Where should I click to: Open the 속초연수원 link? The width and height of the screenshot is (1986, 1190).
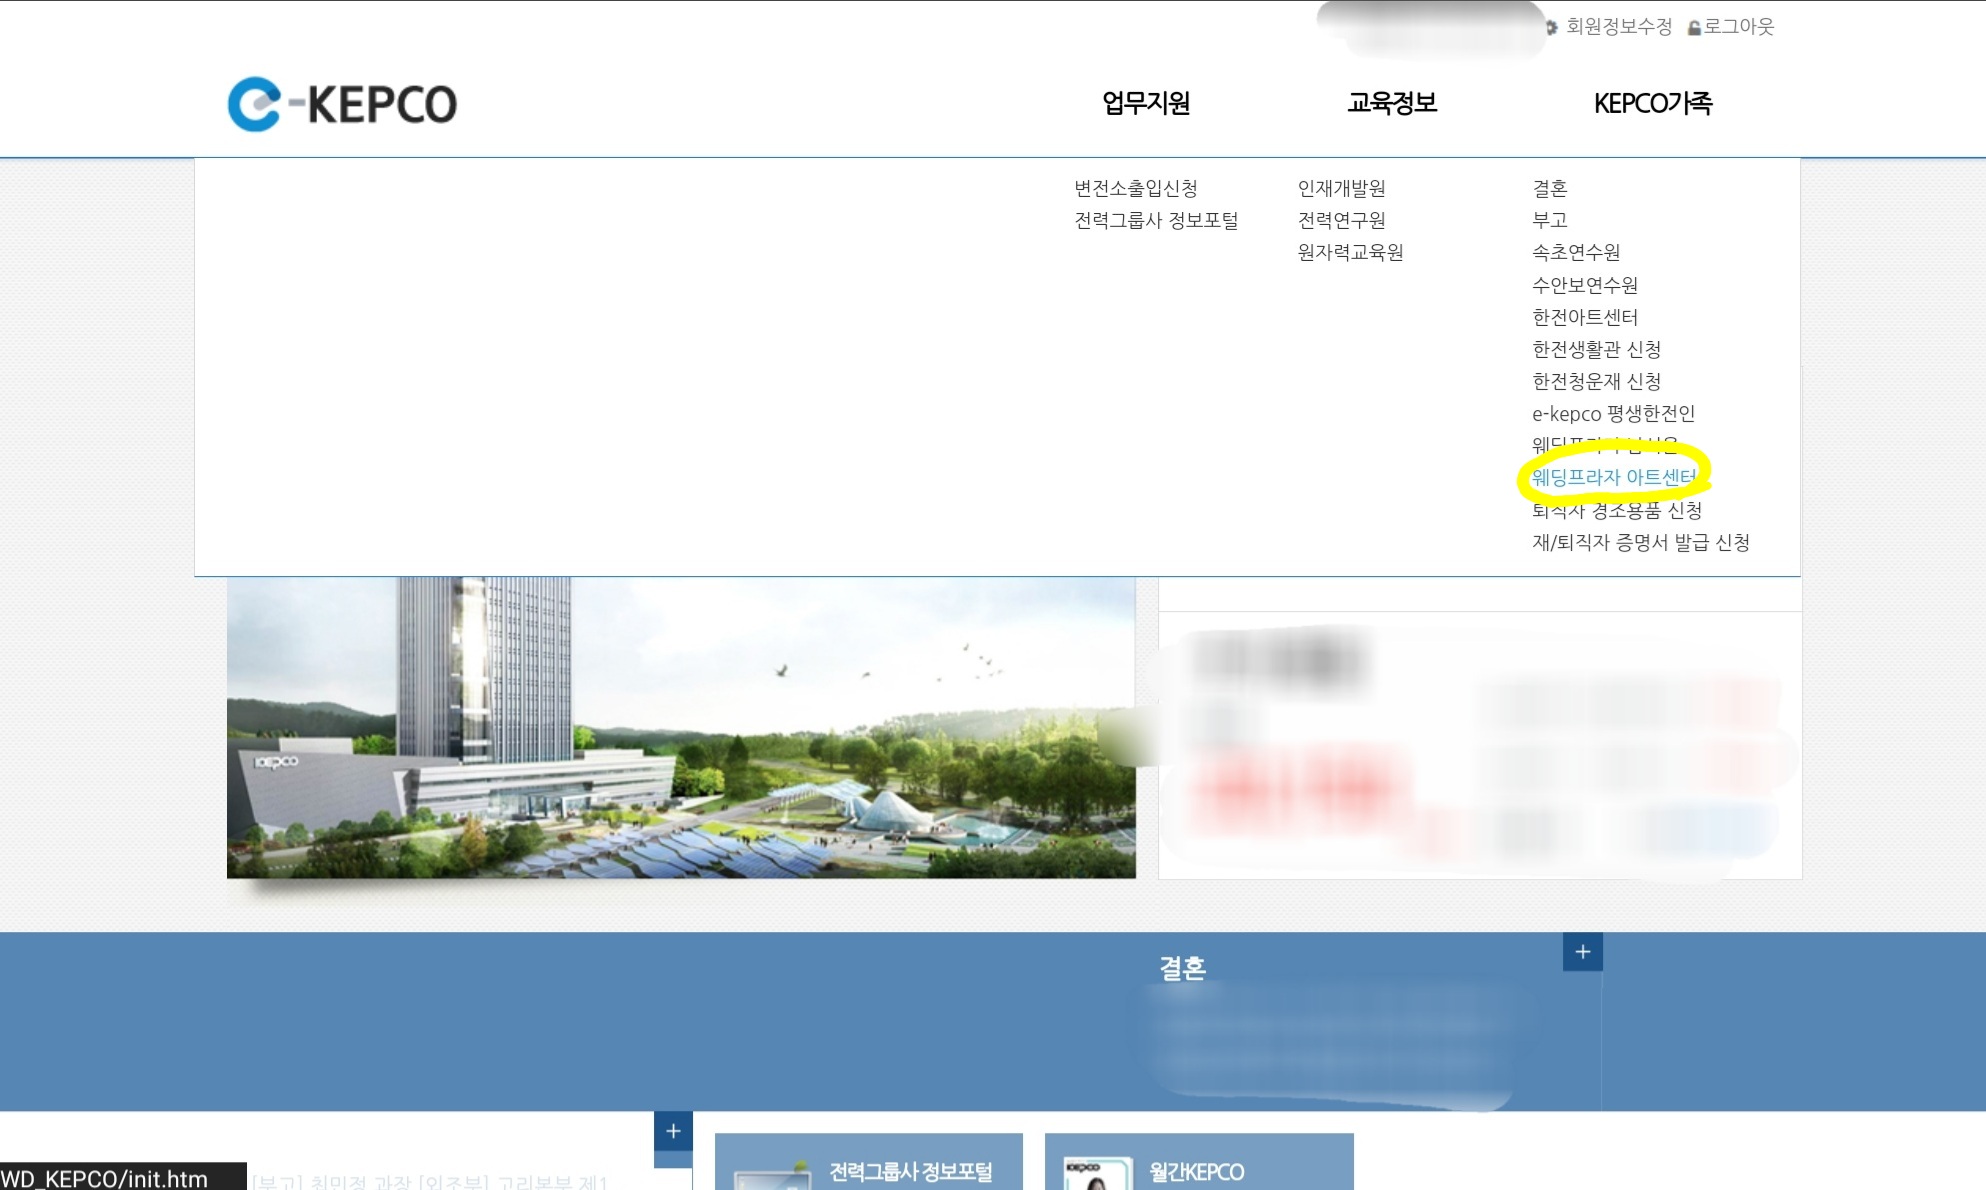(1576, 252)
